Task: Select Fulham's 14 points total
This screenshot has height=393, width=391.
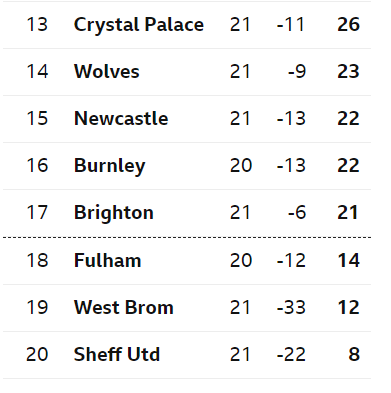Action: click(x=348, y=260)
